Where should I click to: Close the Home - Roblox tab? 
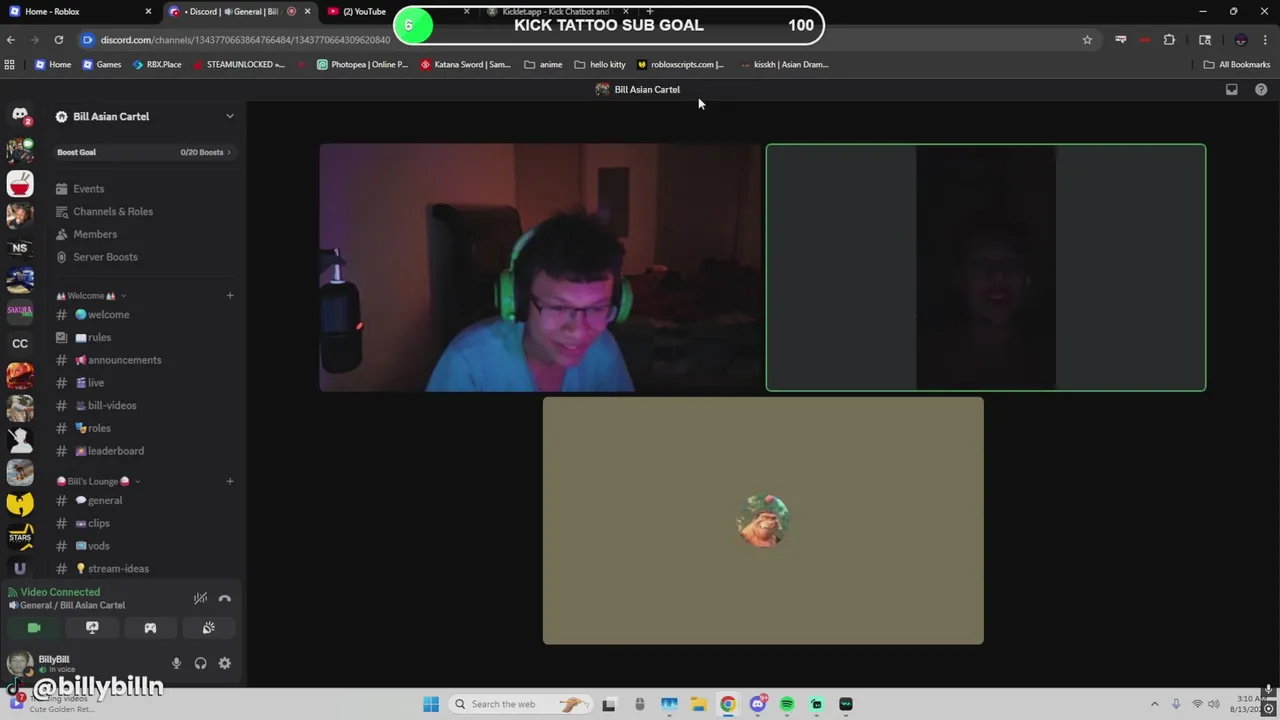coord(149,11)
